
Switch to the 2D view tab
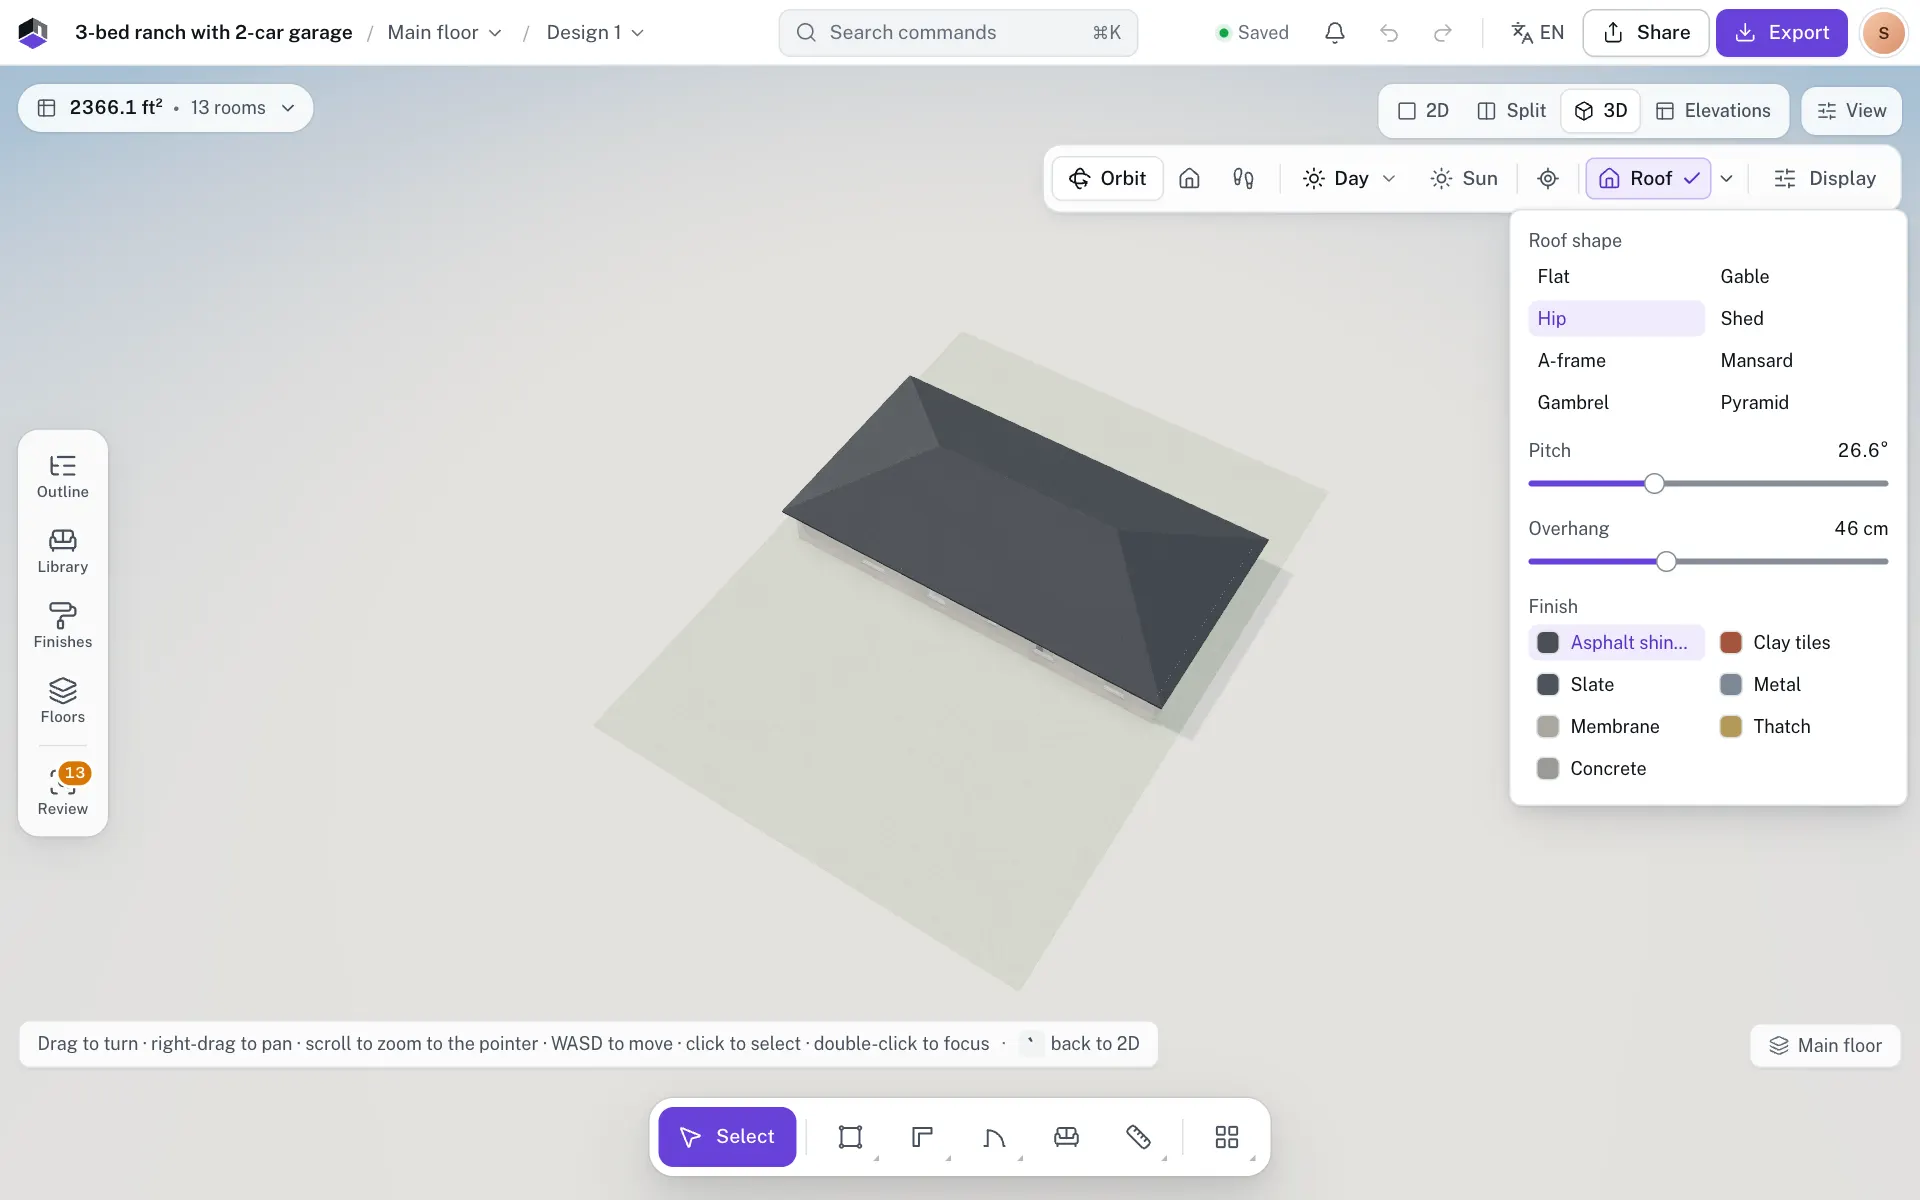[1423, 111]
